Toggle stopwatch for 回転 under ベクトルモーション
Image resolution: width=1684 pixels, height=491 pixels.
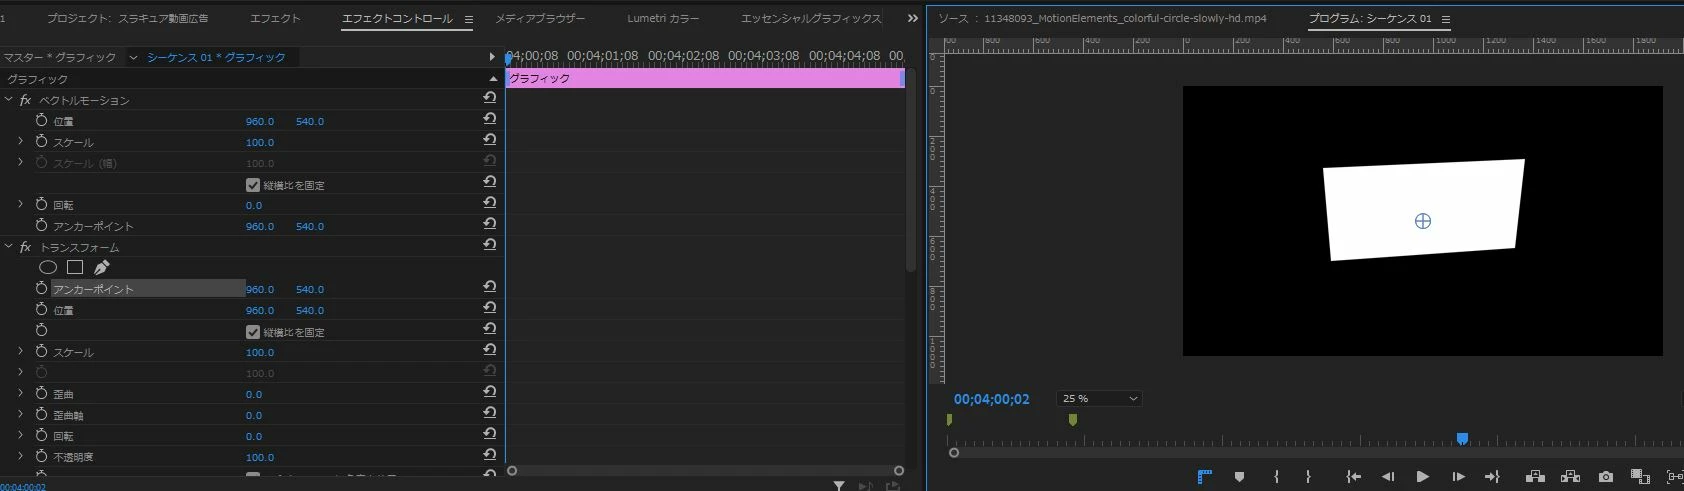tap(41, 204)
